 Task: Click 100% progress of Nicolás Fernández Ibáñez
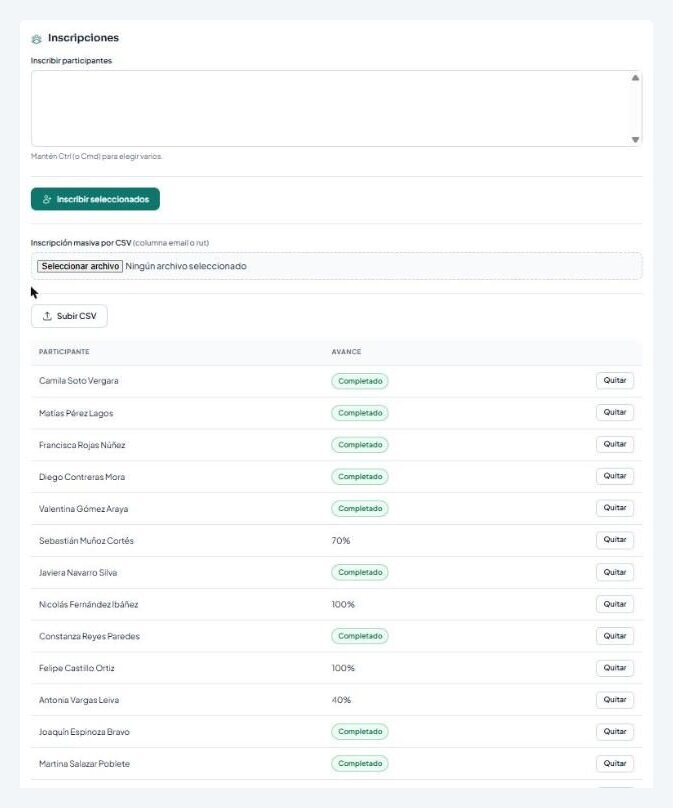pos(343,604)
